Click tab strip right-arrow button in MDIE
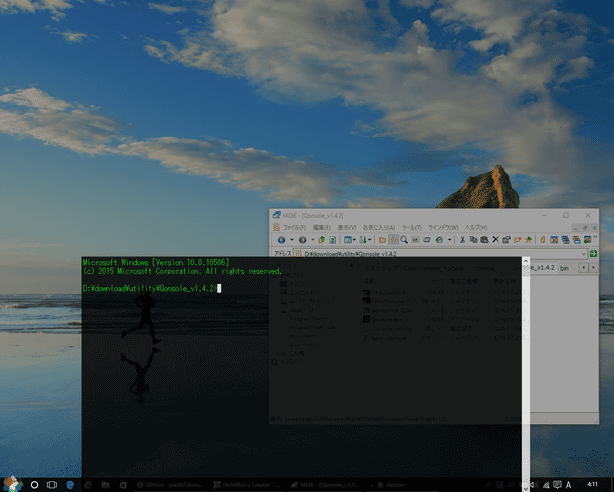This screenshot has width=614, height=492. coord(593,268)
